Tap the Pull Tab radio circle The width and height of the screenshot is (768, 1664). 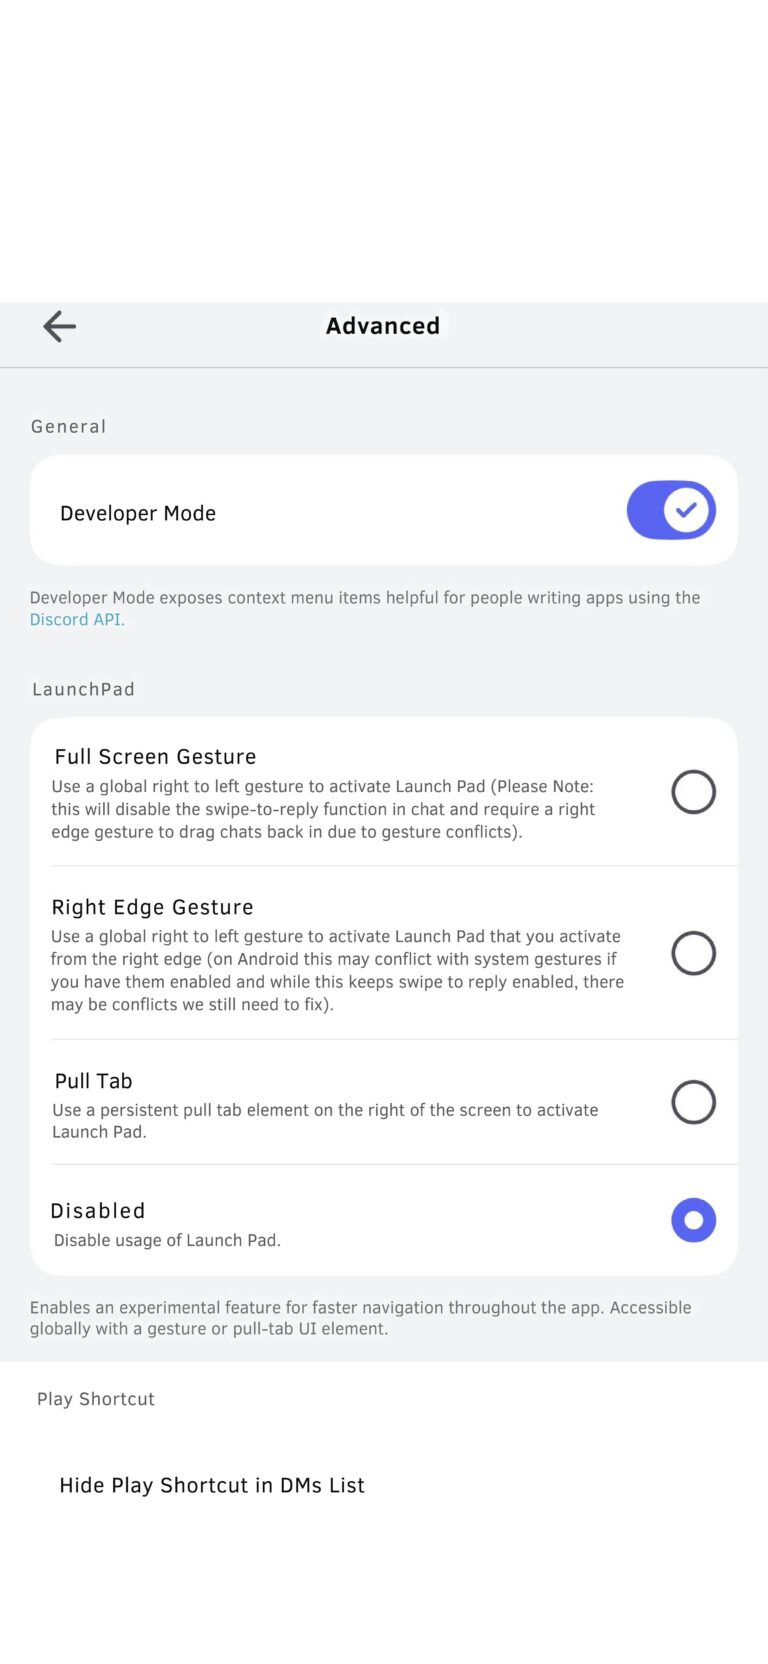click(x=693, y=1102)
